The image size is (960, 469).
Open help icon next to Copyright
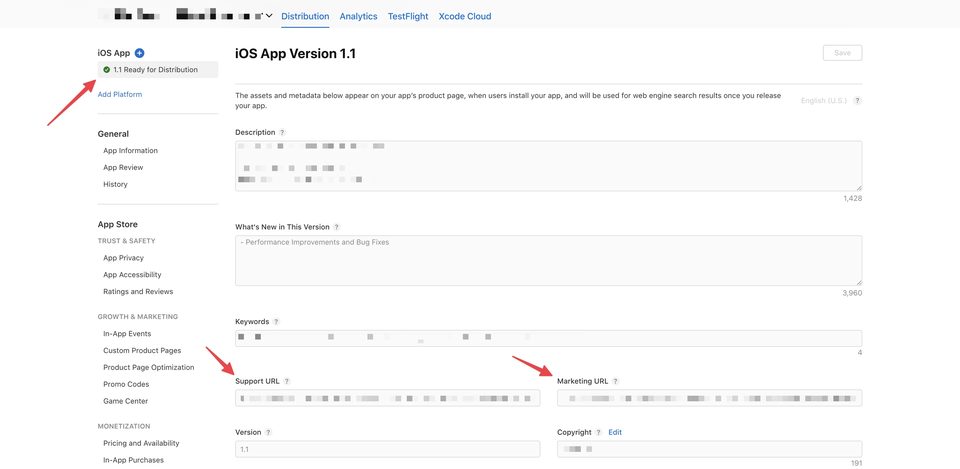tap(598, 432)
